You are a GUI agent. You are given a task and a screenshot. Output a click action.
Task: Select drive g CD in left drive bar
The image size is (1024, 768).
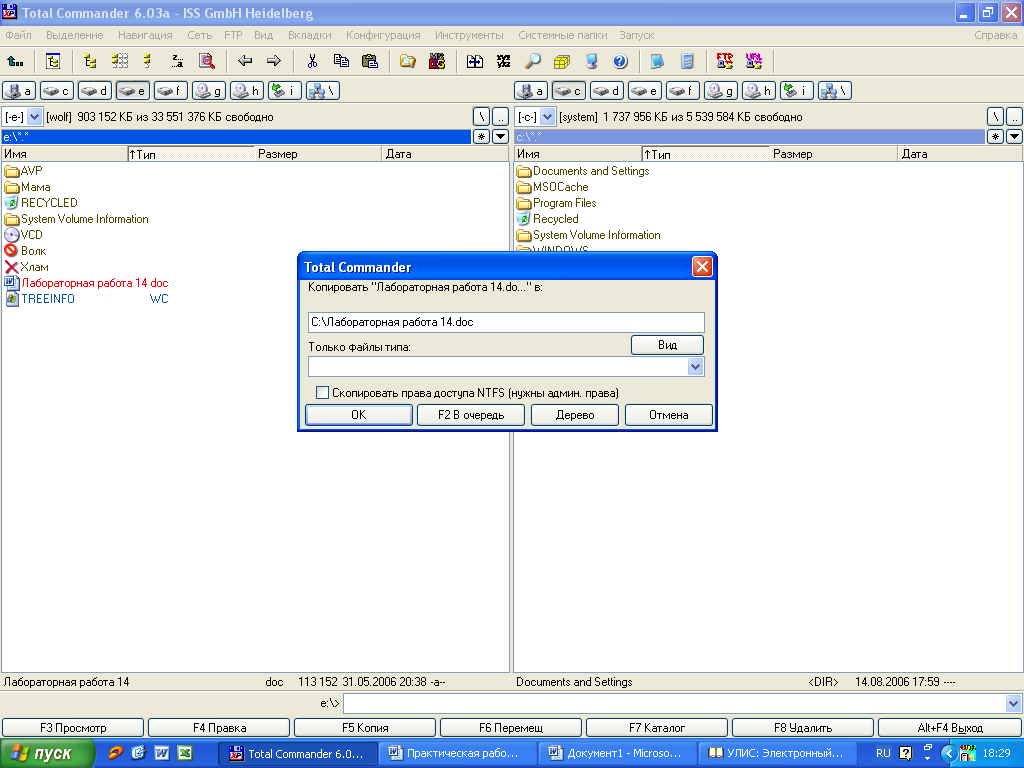tap(208, 91)
